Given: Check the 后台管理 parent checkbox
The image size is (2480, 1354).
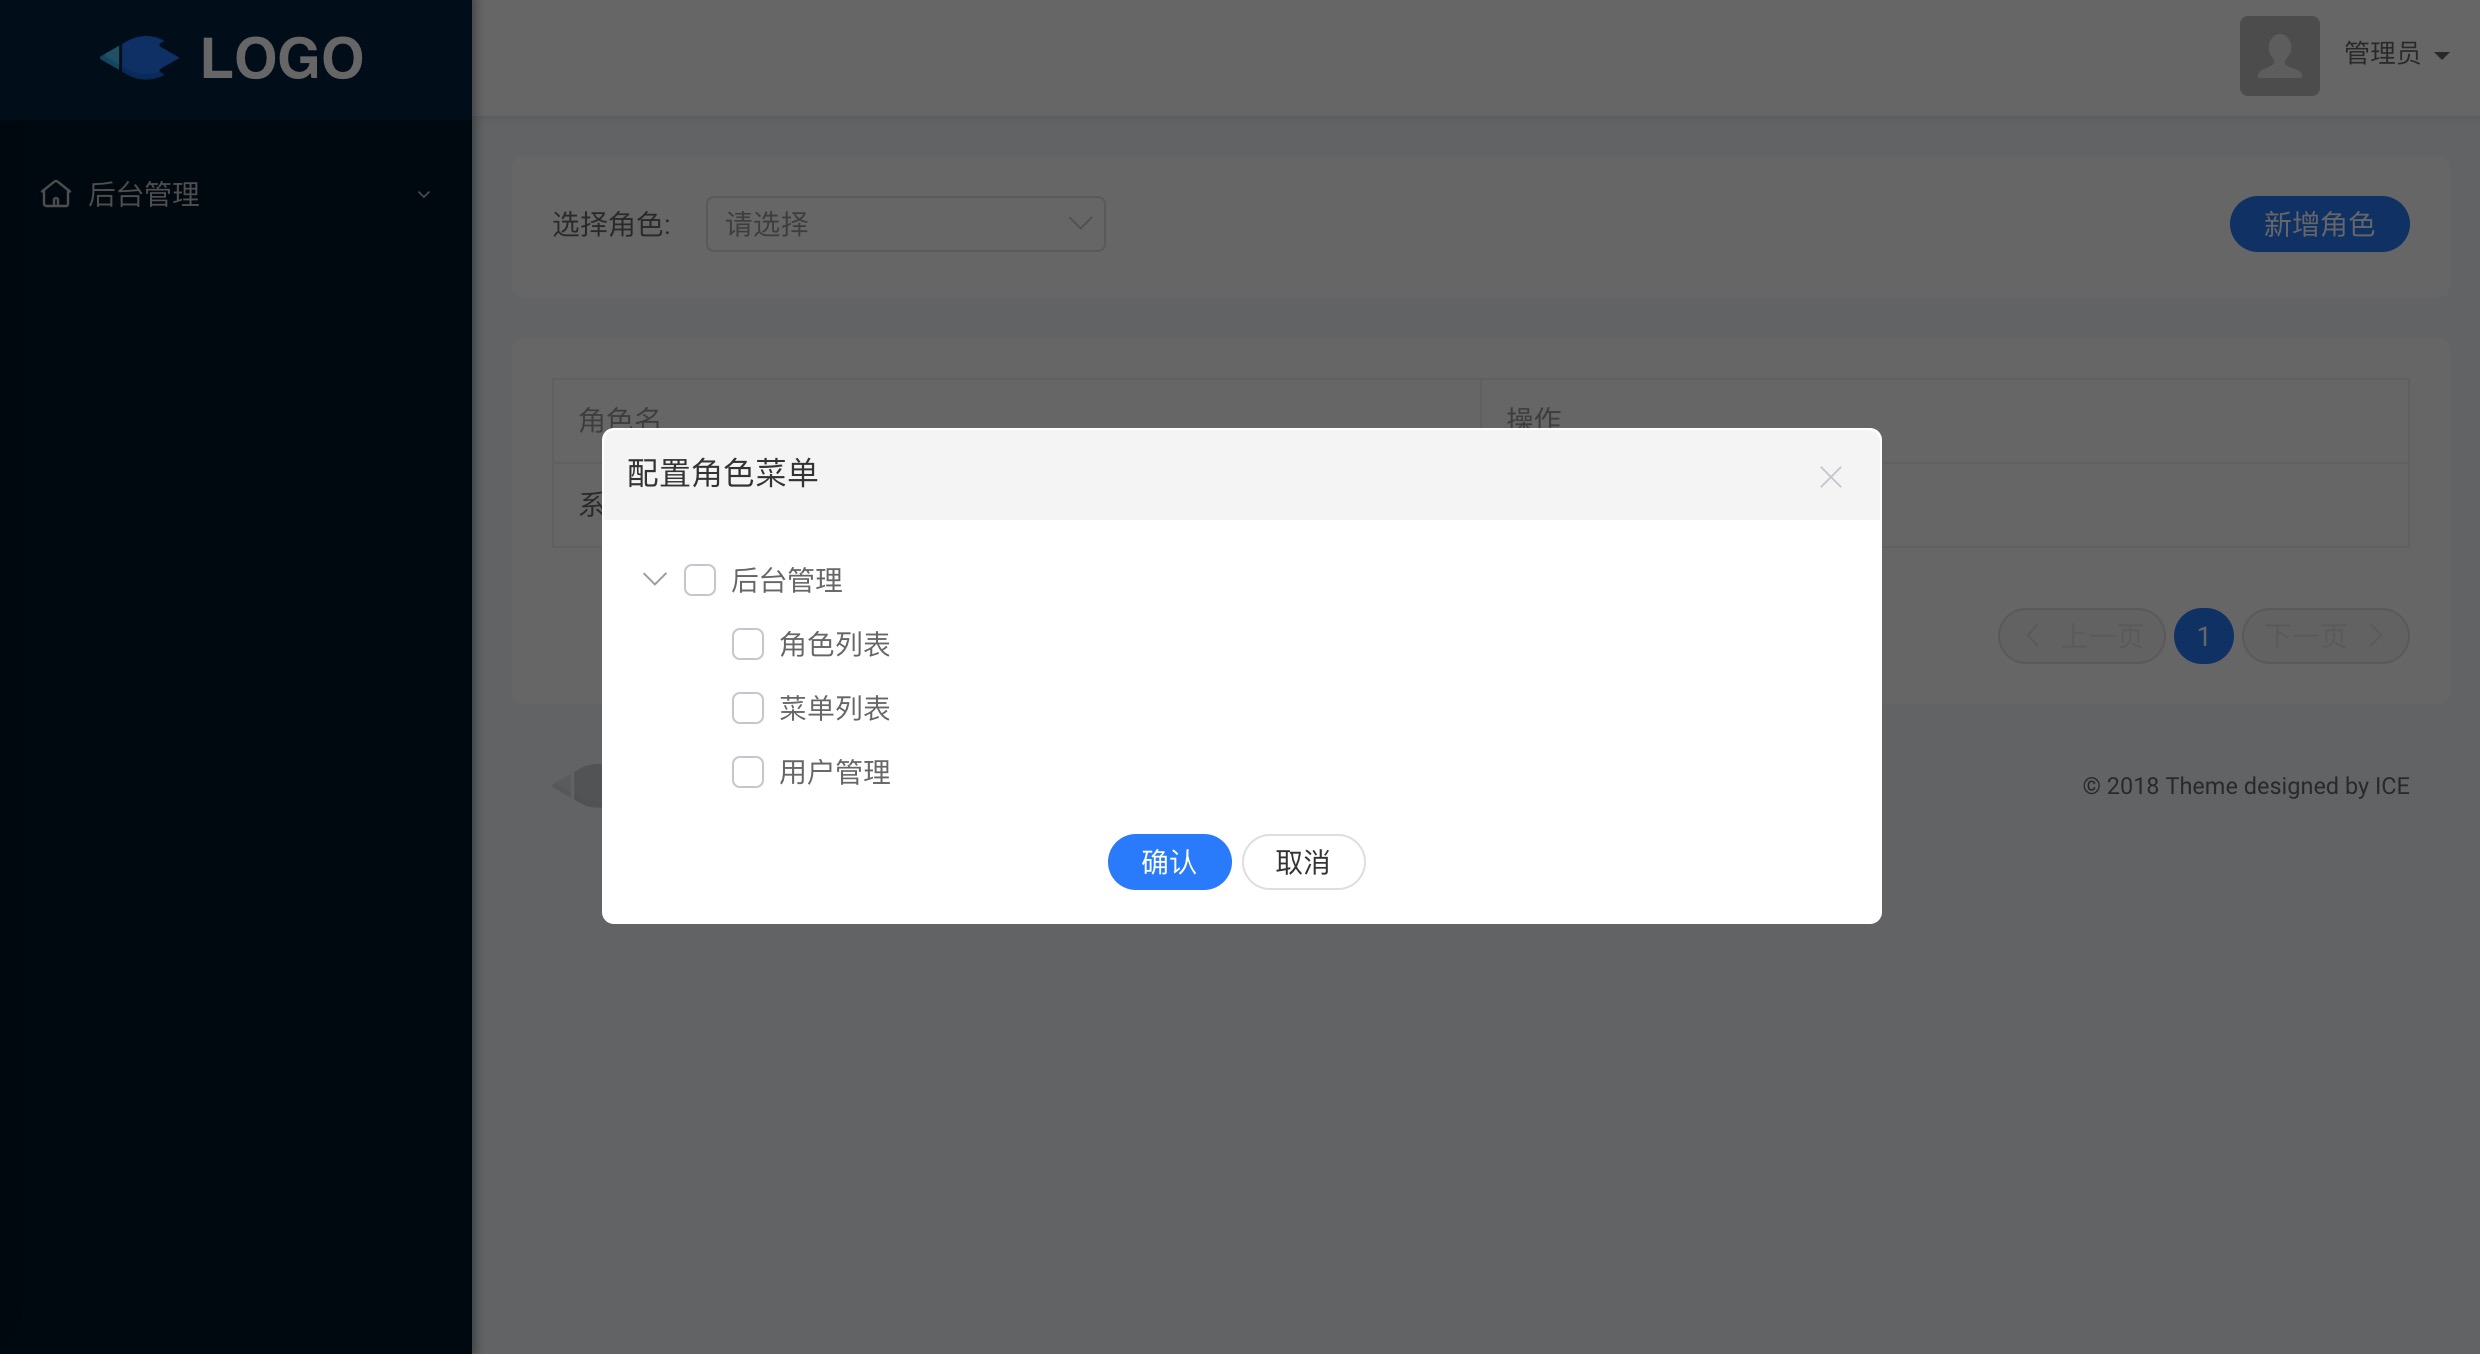Looking at the screenshot, I should (x=699, y=580).
